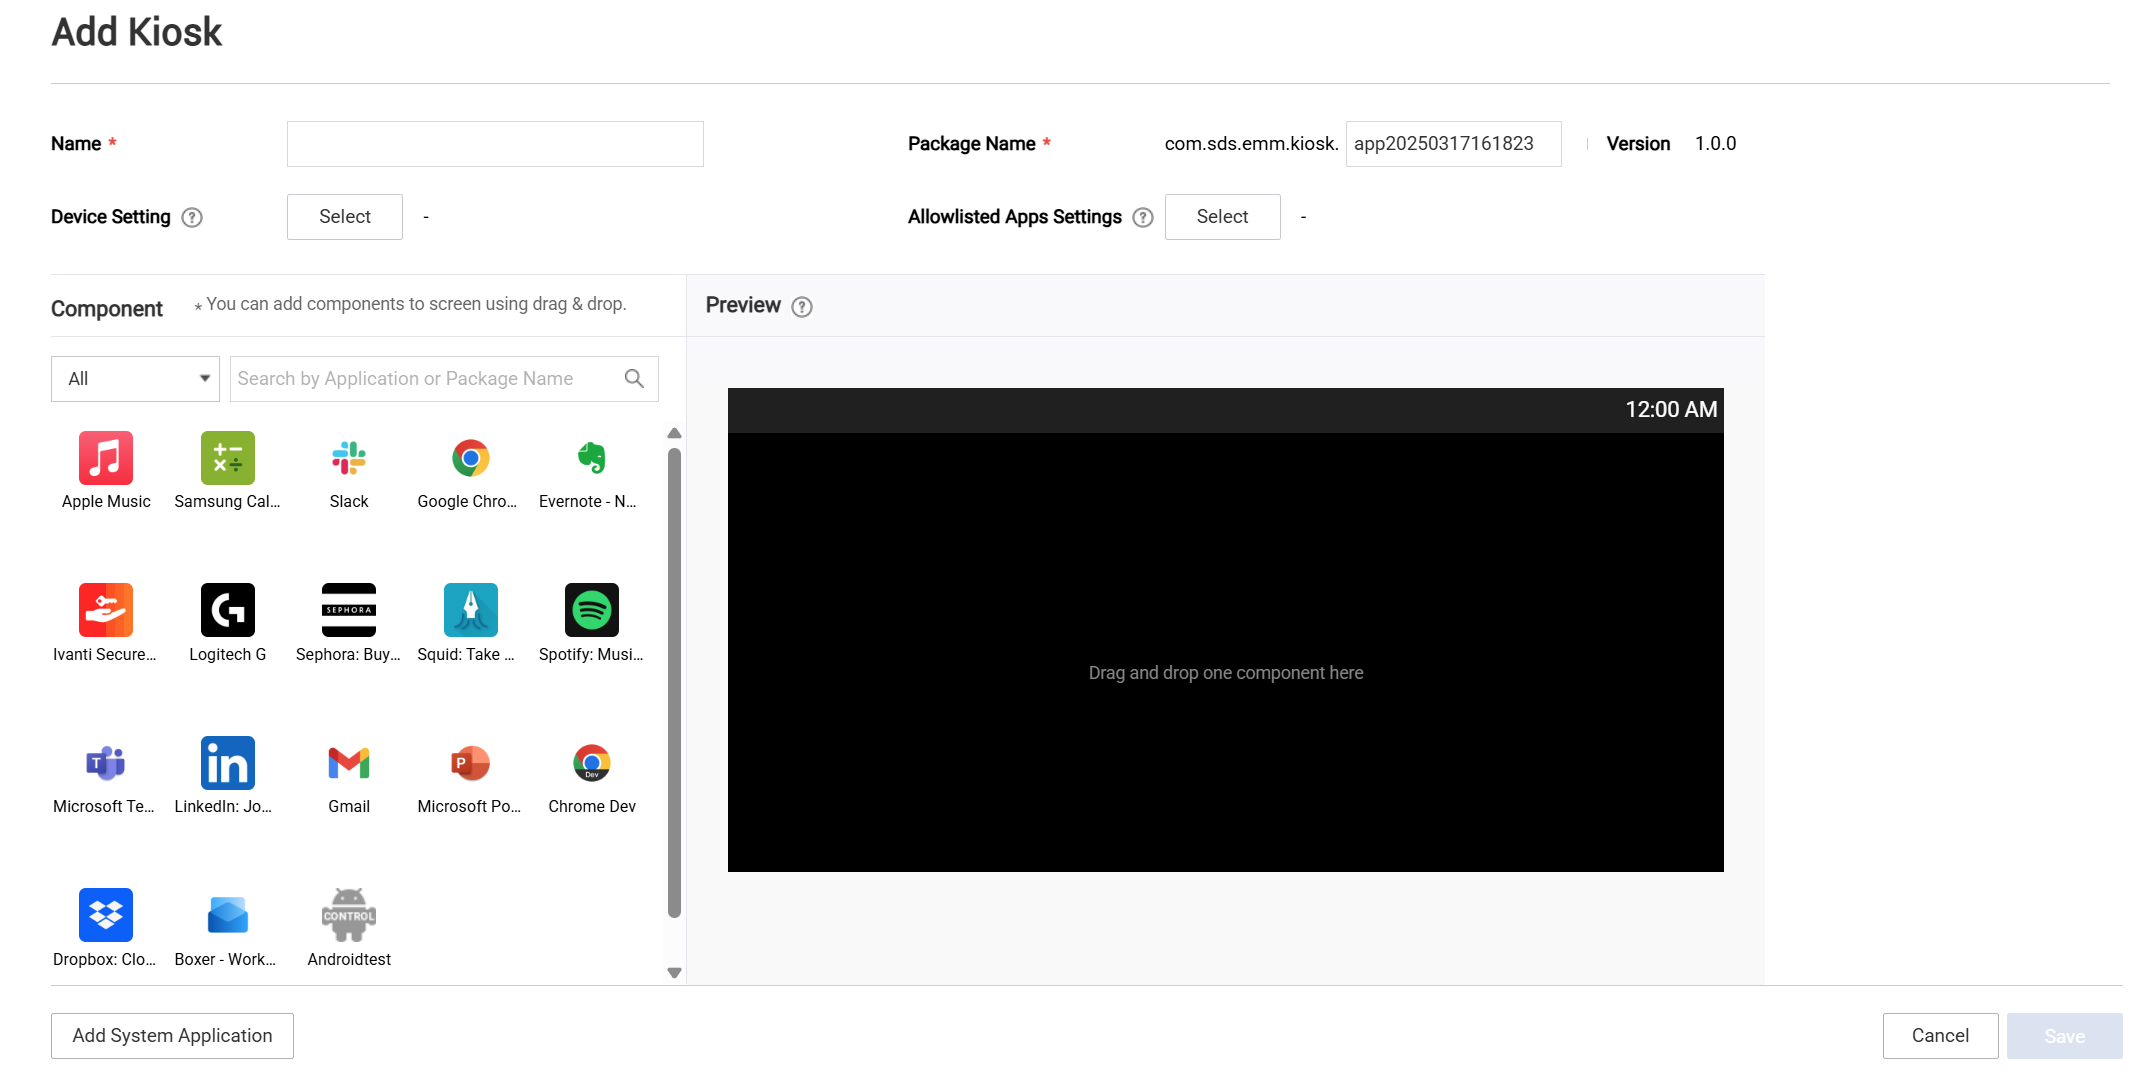Open the Preview help tooltip
2142x1080 pixels.
pyautogui.click(x=801, y=307)
